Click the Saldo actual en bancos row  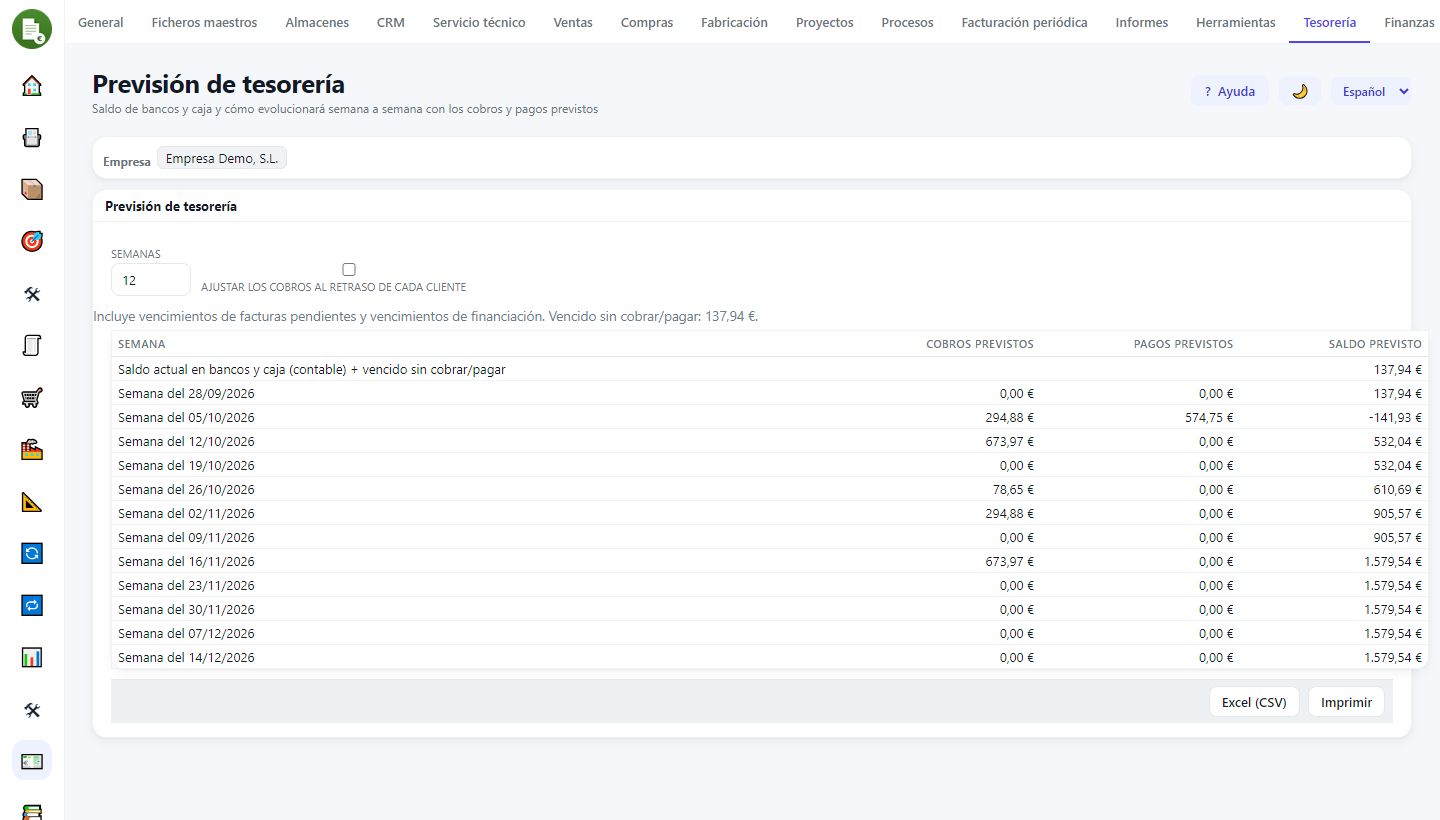coord(770,369)
